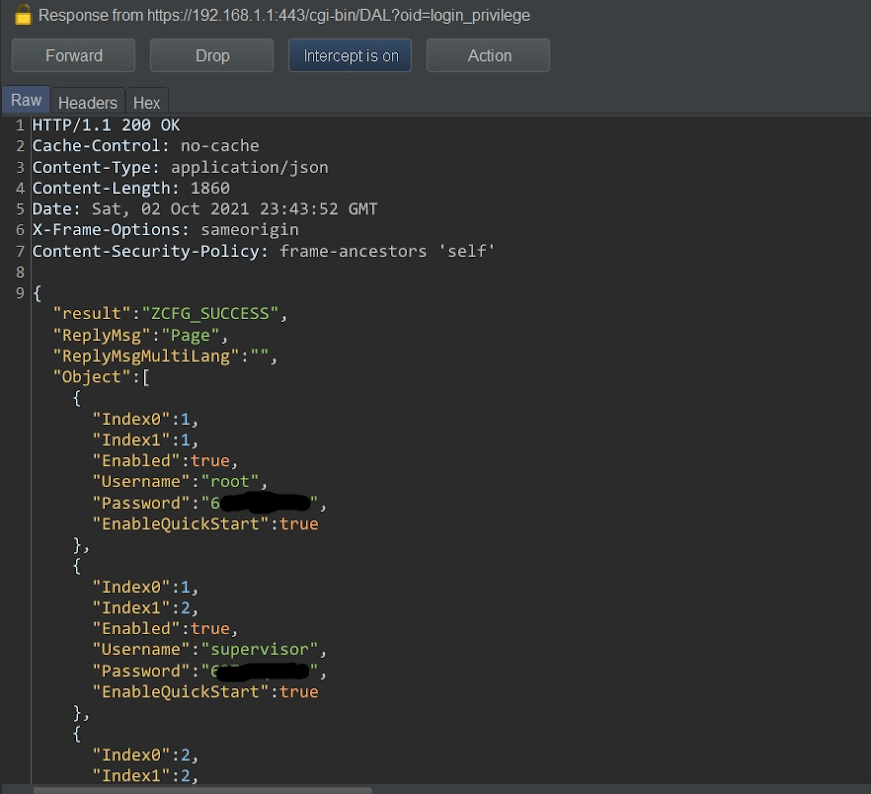Click the yellow lock icon
The image size is (871, 794).
point(23,15)
